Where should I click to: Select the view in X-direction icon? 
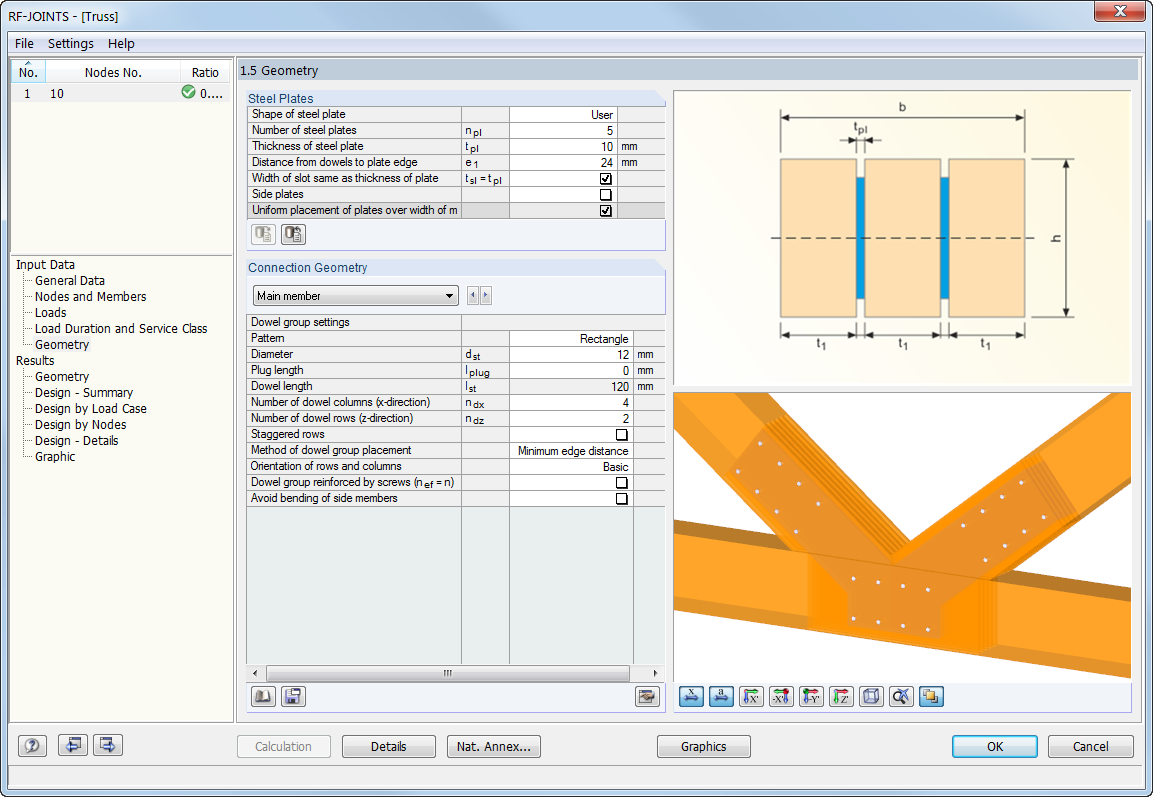pyautogui.click(x=751, y=696)
